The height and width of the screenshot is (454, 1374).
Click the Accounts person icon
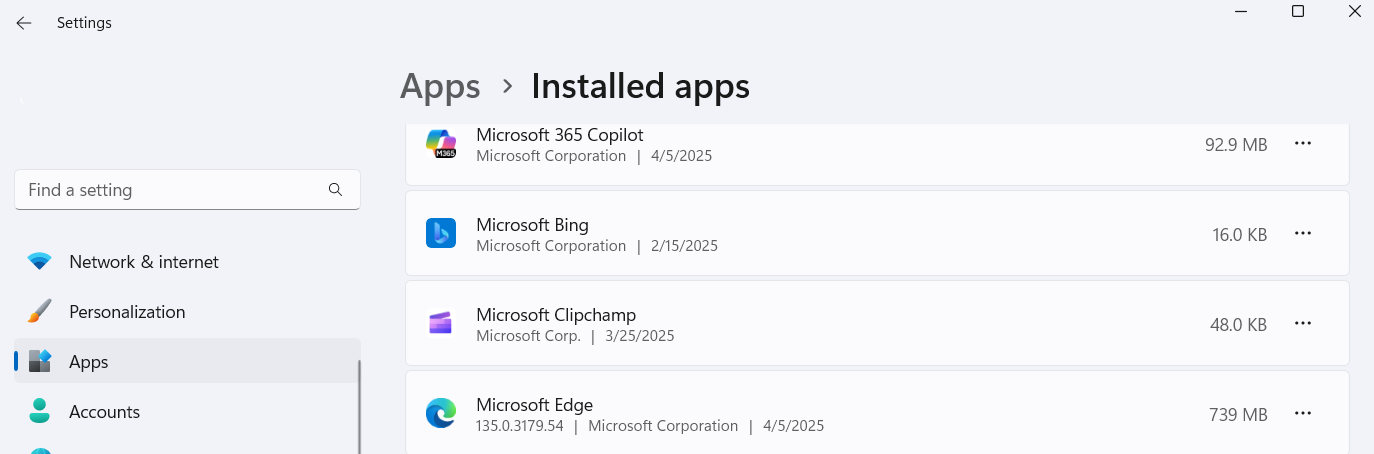(x=40, y=411)
